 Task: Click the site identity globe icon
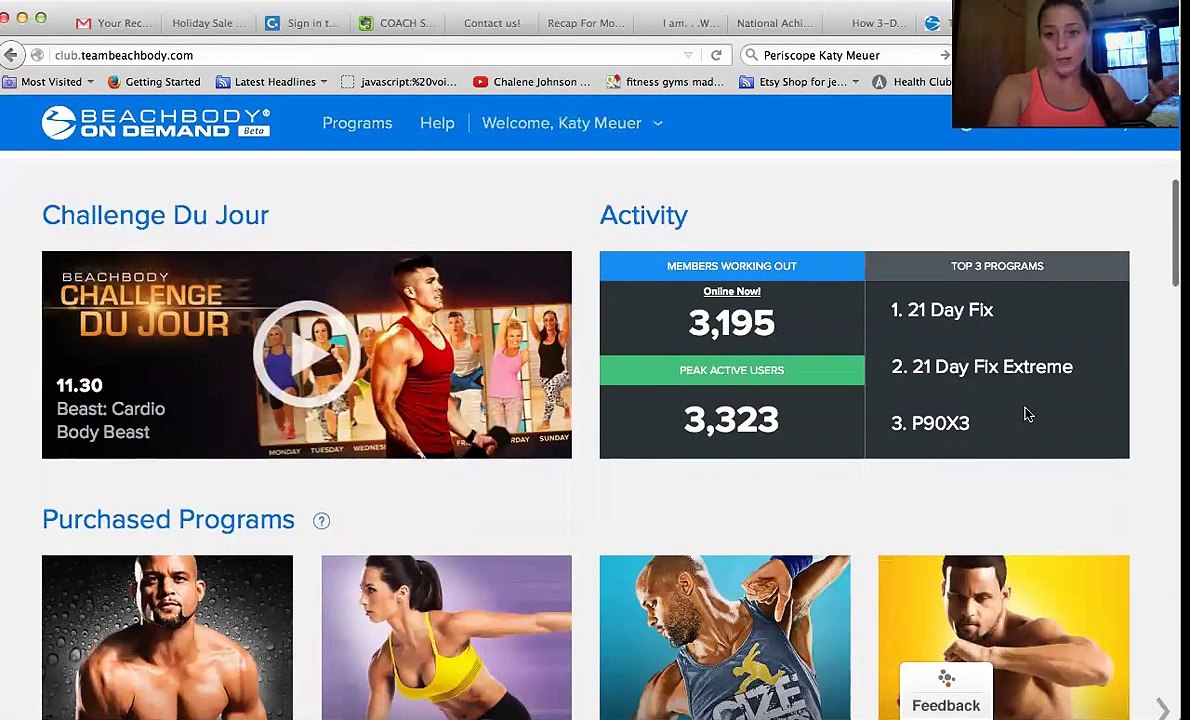point(37,55)
